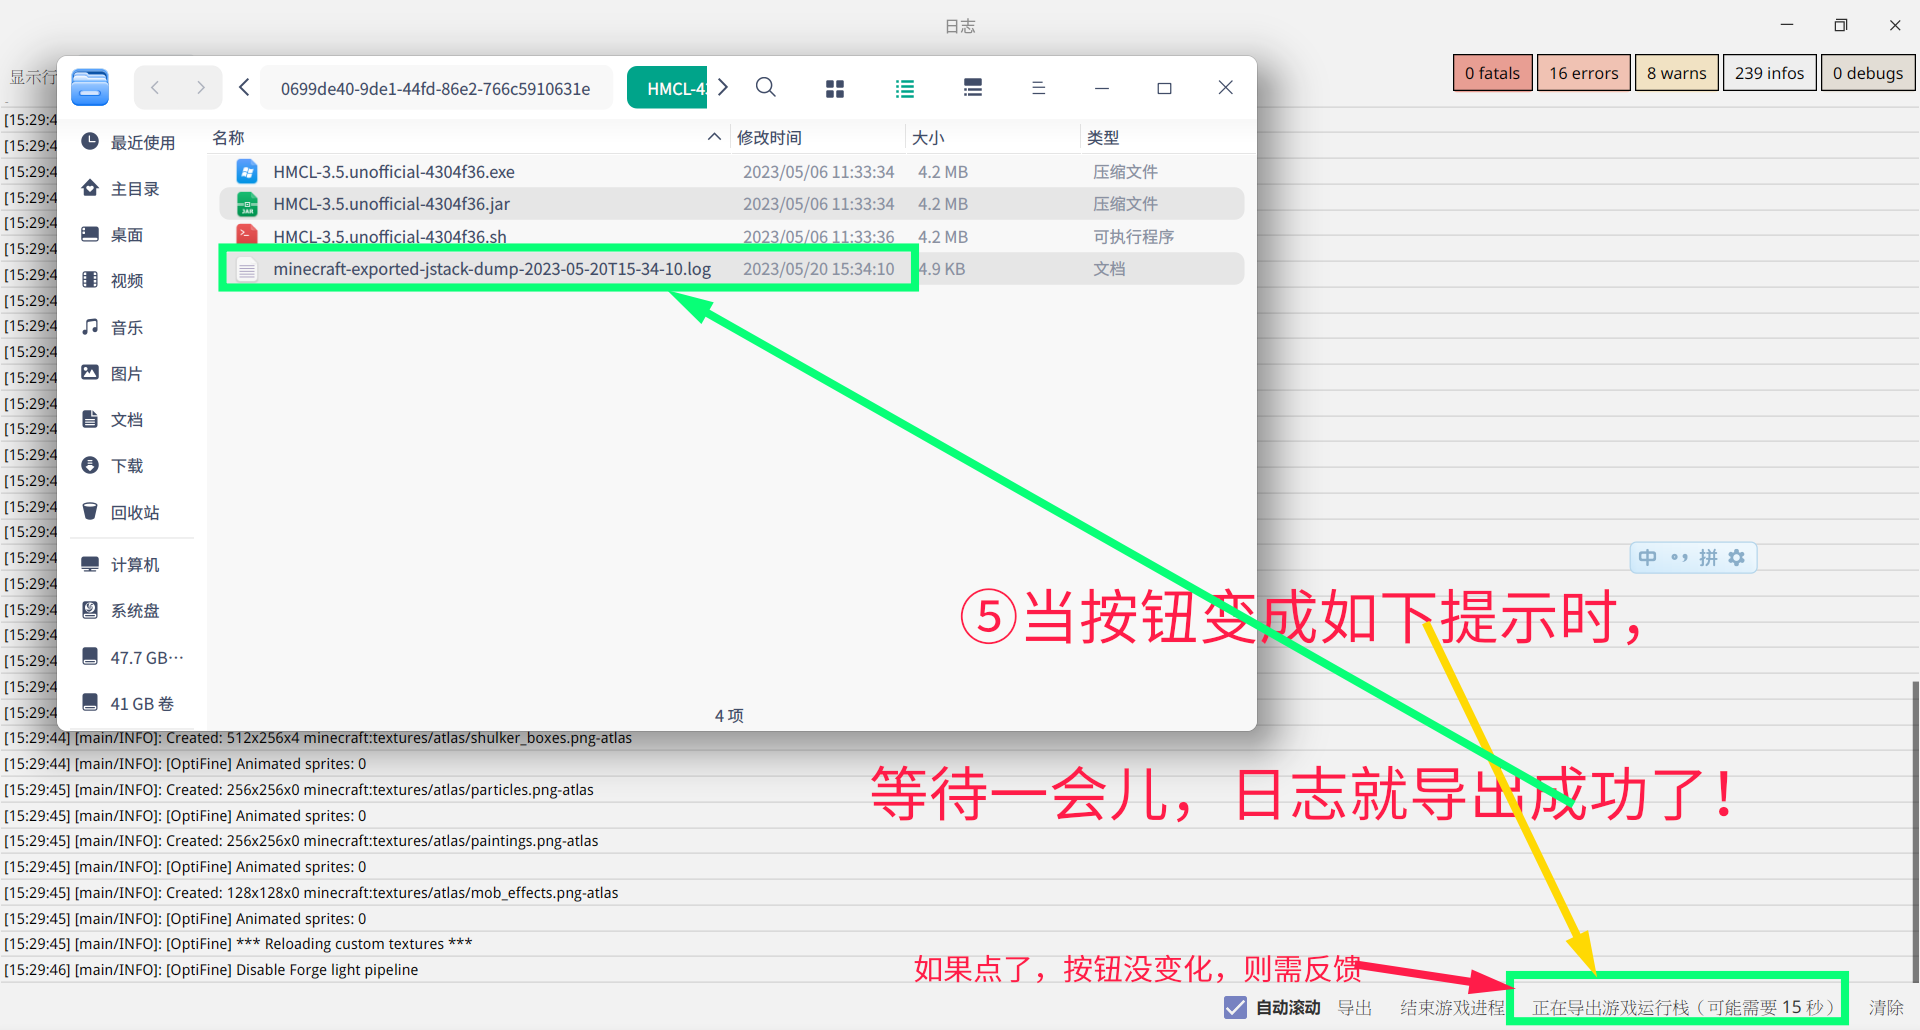This screenshot has height=1030, width=1920.
Task: Toggle the 8 warns log filter
Action: tap(1676, 73)
